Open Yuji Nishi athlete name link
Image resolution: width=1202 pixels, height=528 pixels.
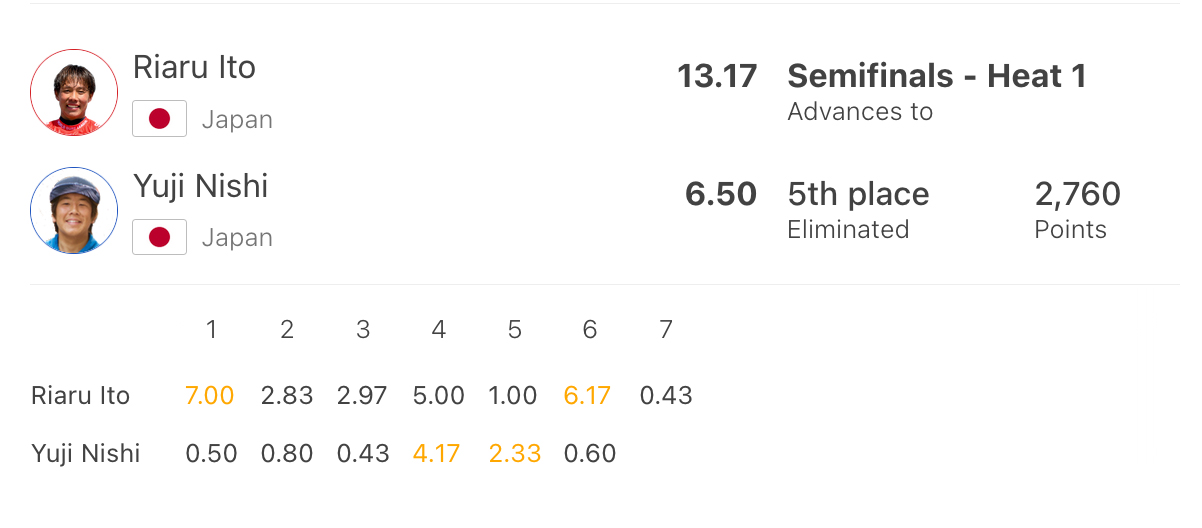click(200, 186)
